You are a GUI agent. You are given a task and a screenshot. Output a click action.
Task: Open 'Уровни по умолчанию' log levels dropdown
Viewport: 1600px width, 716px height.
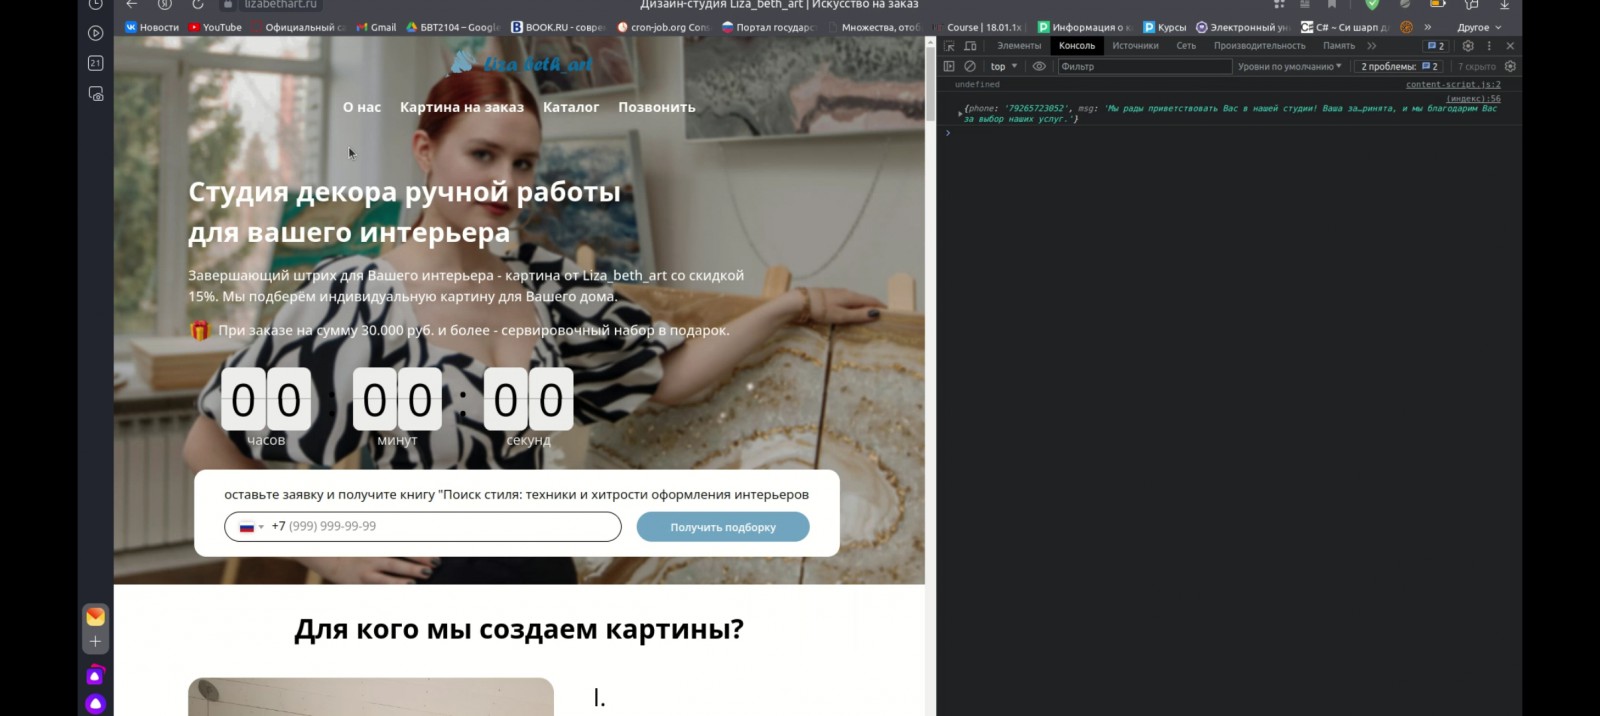(1289, 66)
